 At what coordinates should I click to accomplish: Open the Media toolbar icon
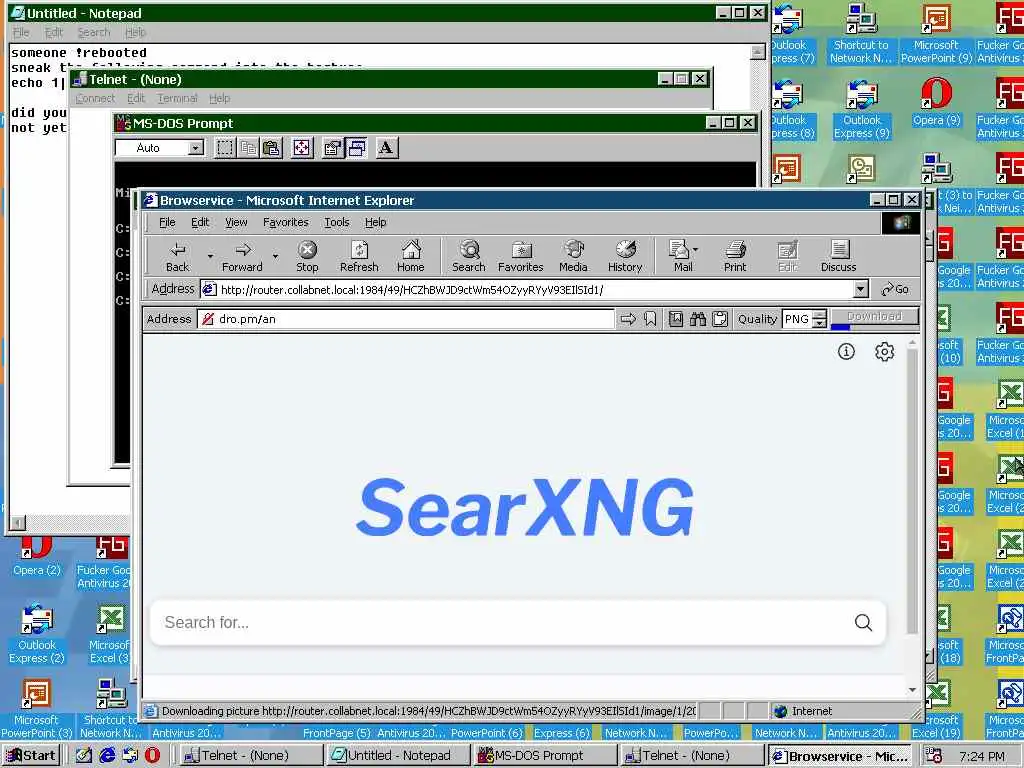point(573,257)
